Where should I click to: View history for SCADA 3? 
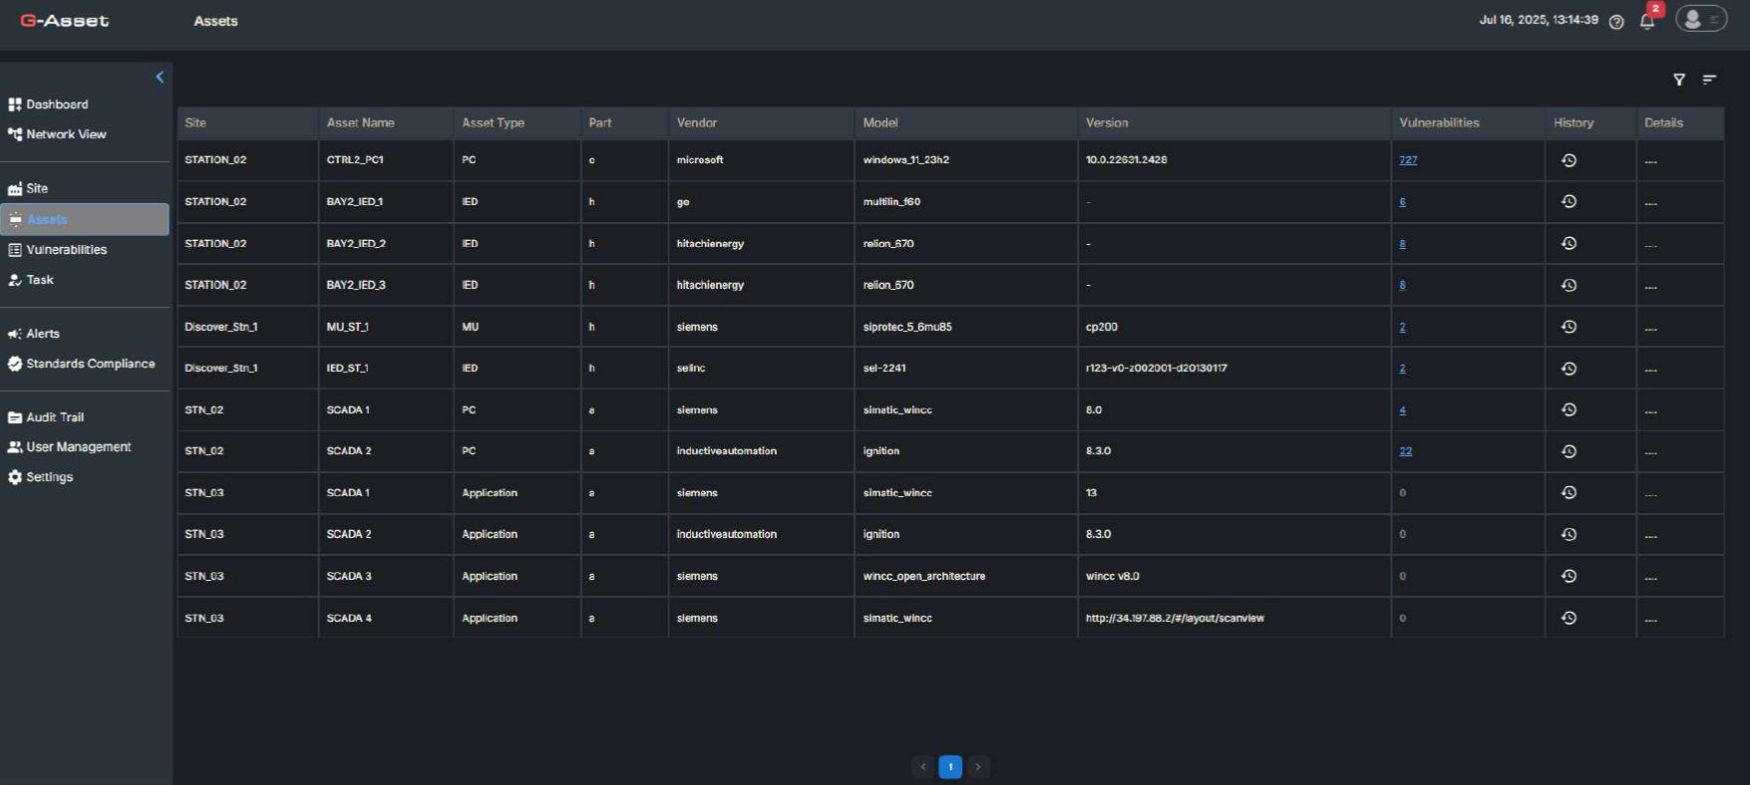(1569, 576)
